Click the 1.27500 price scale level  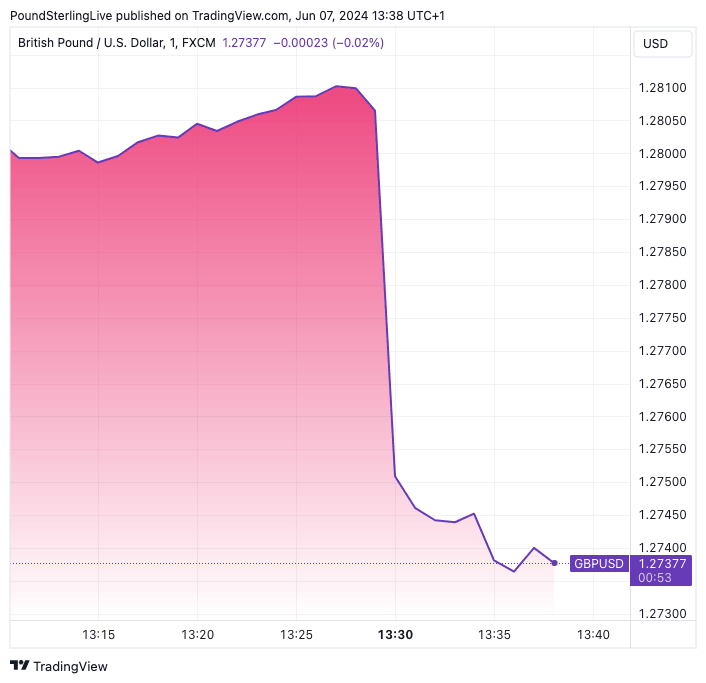click(x=661, y=483)
